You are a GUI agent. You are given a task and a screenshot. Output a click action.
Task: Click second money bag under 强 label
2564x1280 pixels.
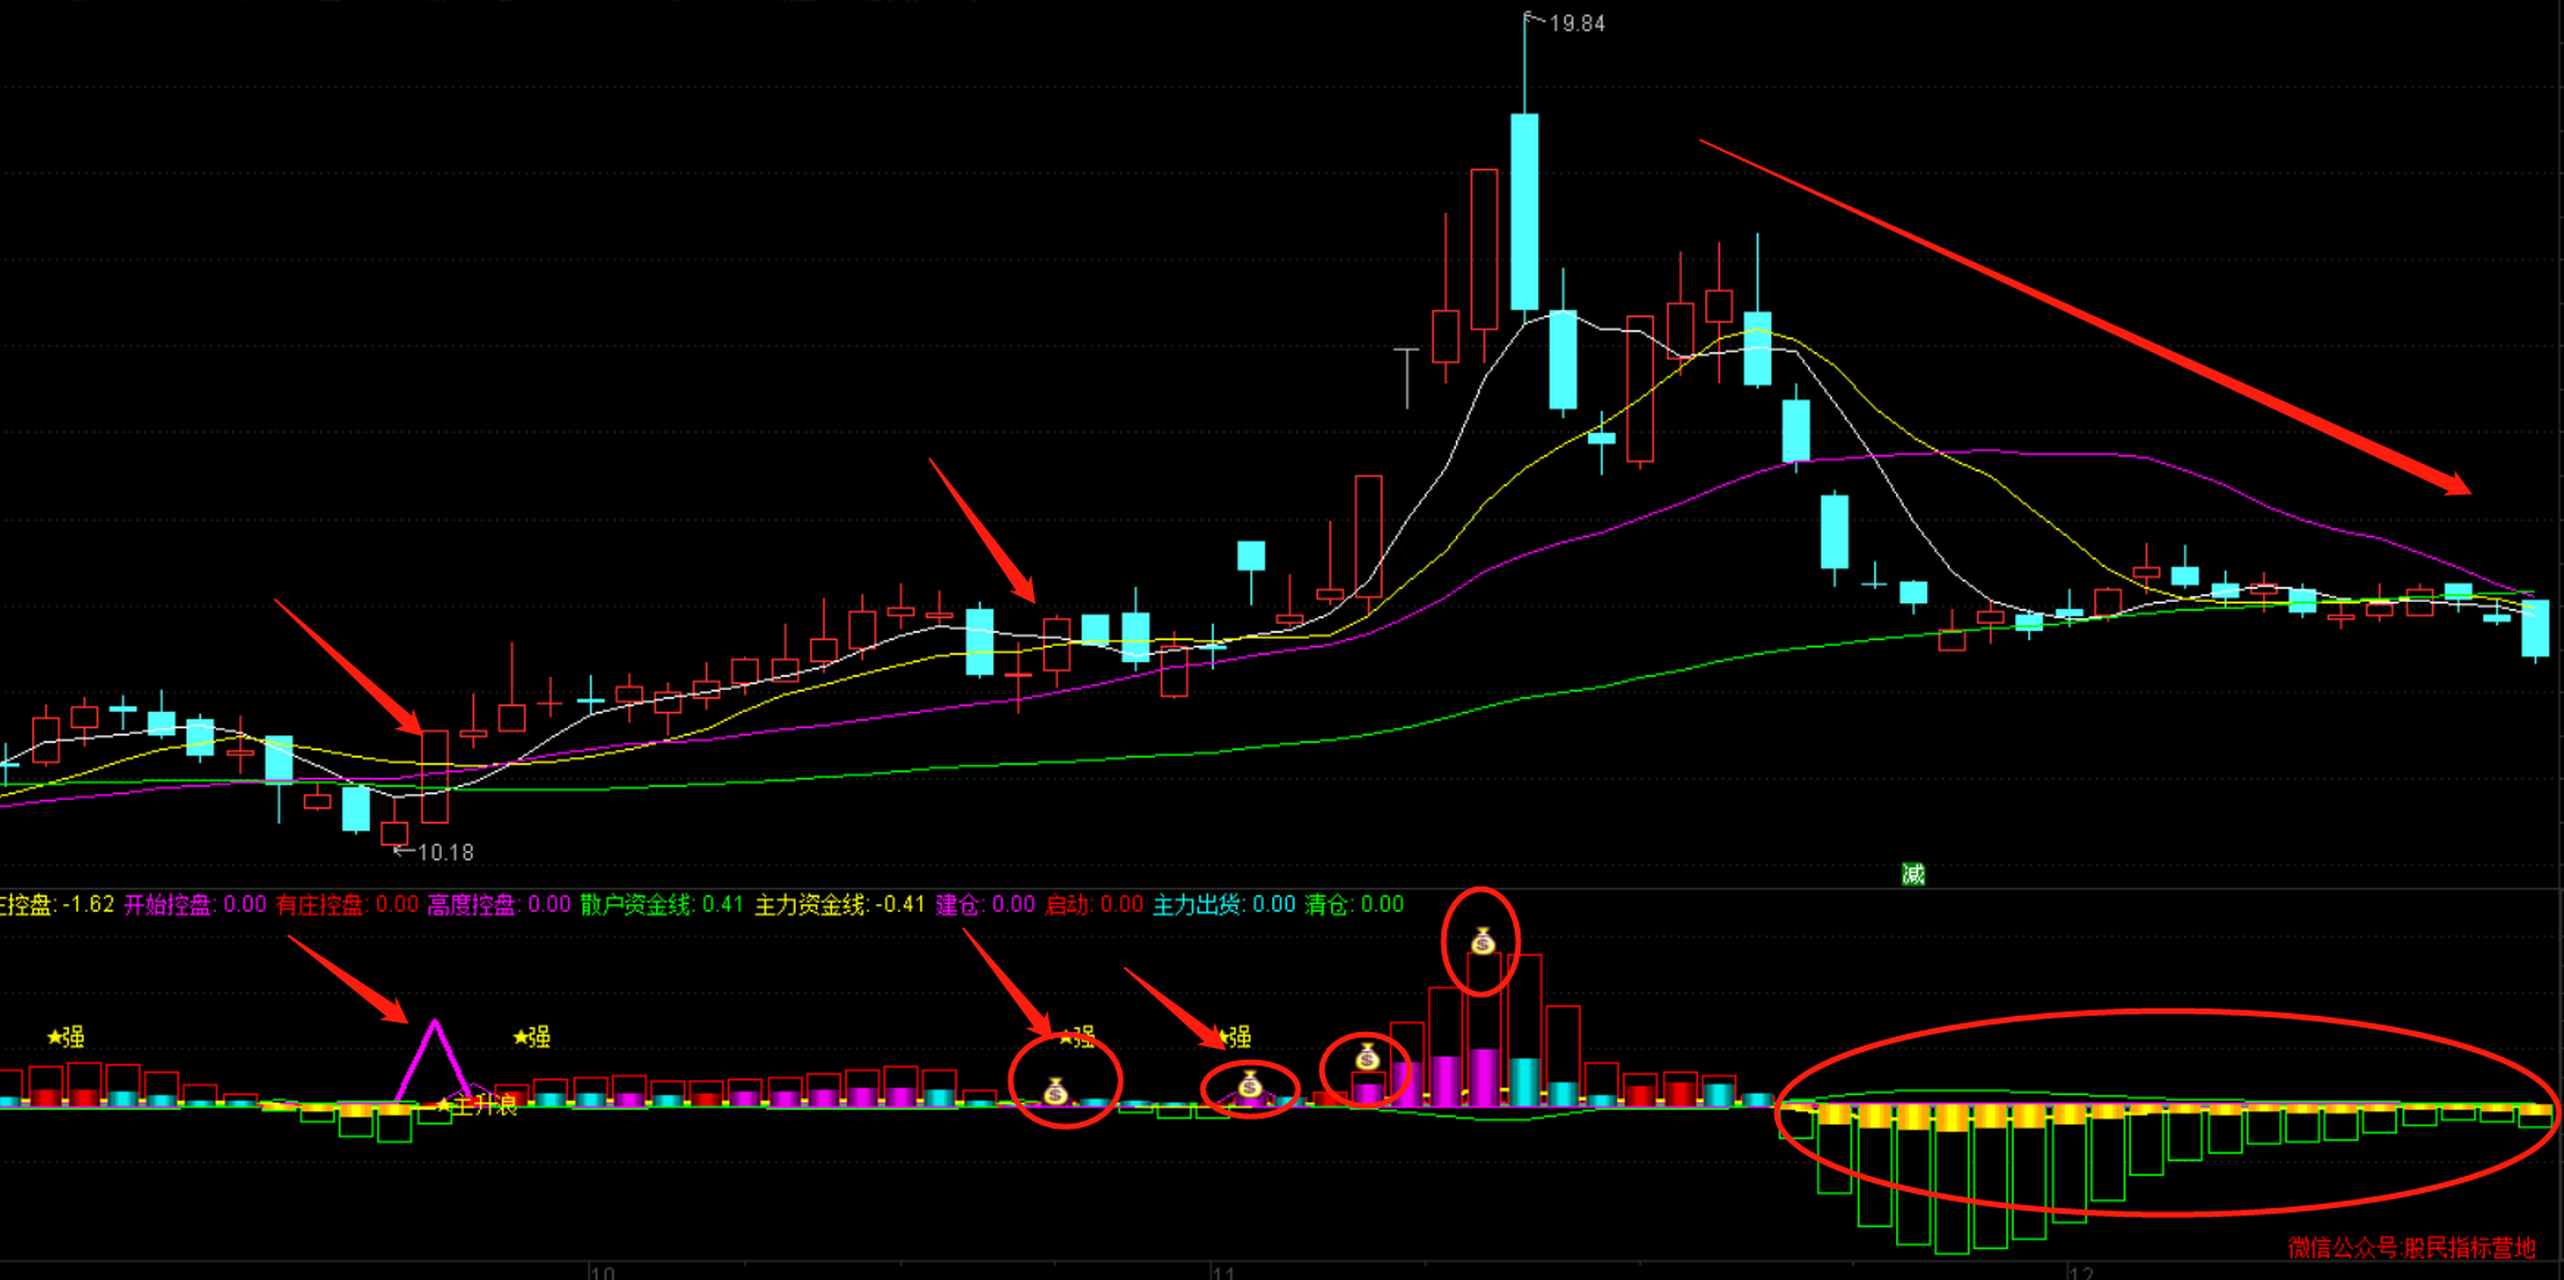tap(1250, 1084)
